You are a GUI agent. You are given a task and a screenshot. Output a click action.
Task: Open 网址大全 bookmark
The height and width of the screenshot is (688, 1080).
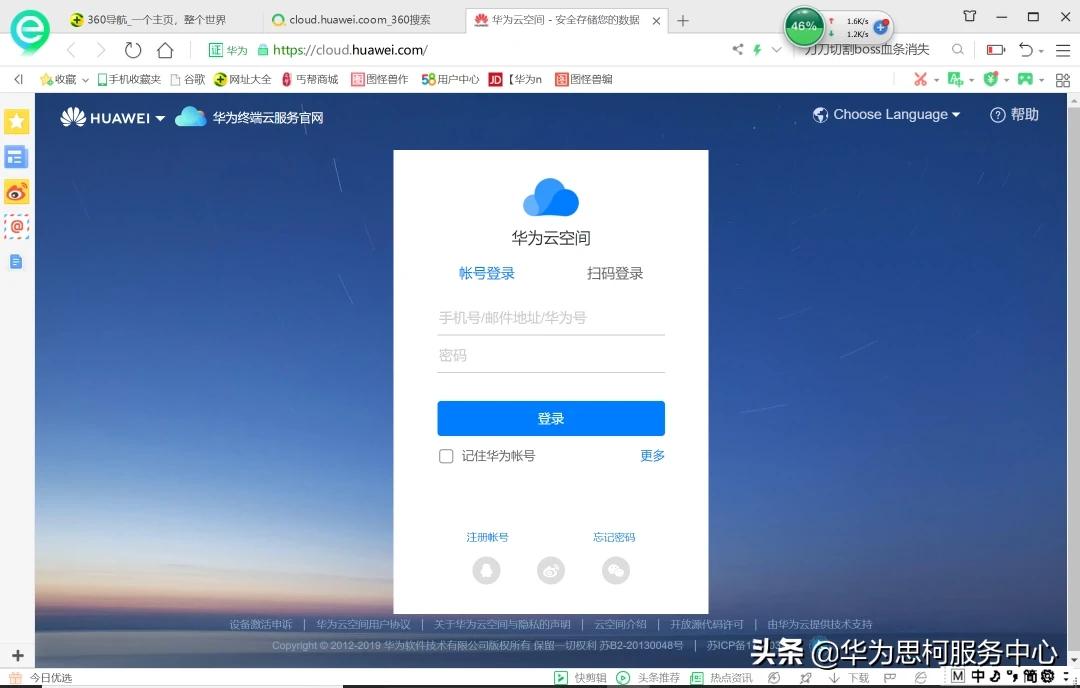click(242, 79)
